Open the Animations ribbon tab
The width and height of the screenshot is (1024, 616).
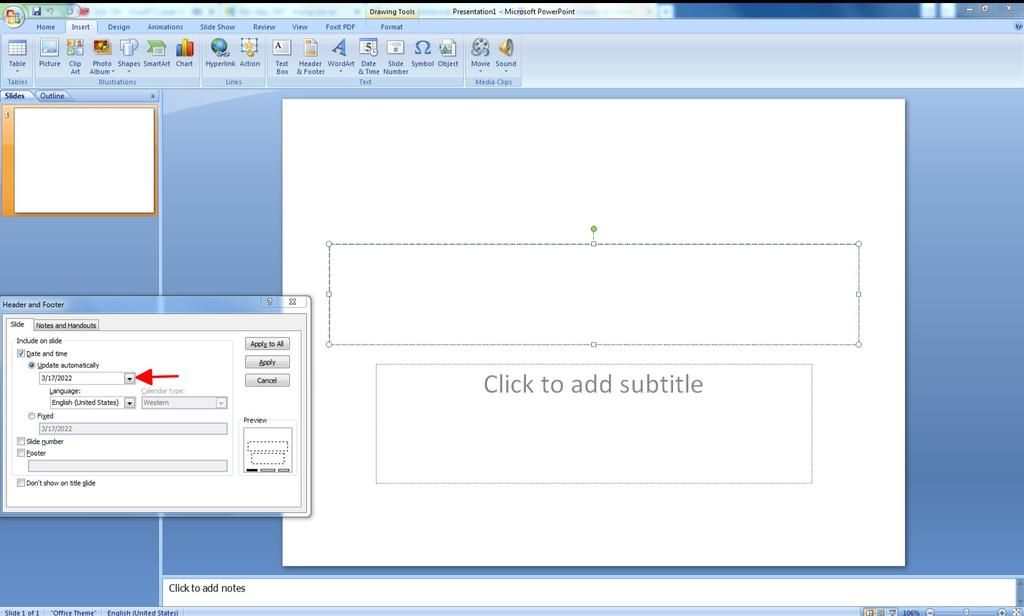tap(165, 27)
